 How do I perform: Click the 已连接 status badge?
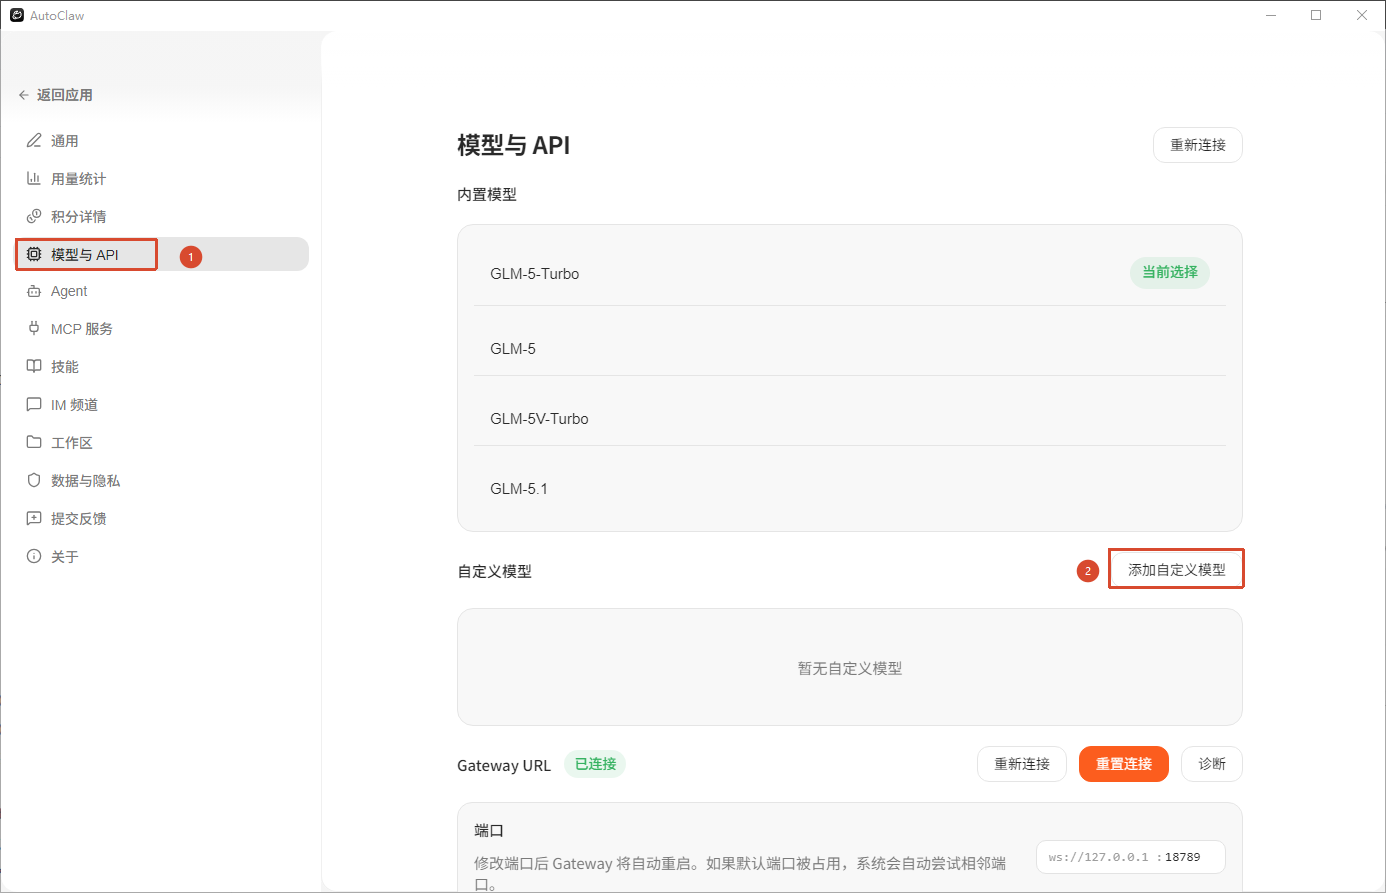click(595, 764)
